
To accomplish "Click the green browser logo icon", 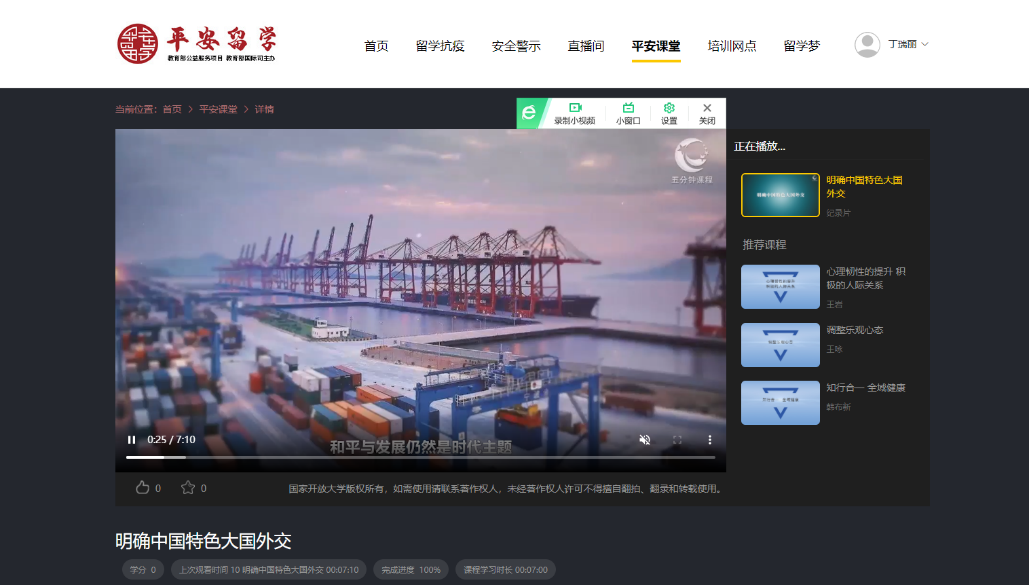I will 529,113.
